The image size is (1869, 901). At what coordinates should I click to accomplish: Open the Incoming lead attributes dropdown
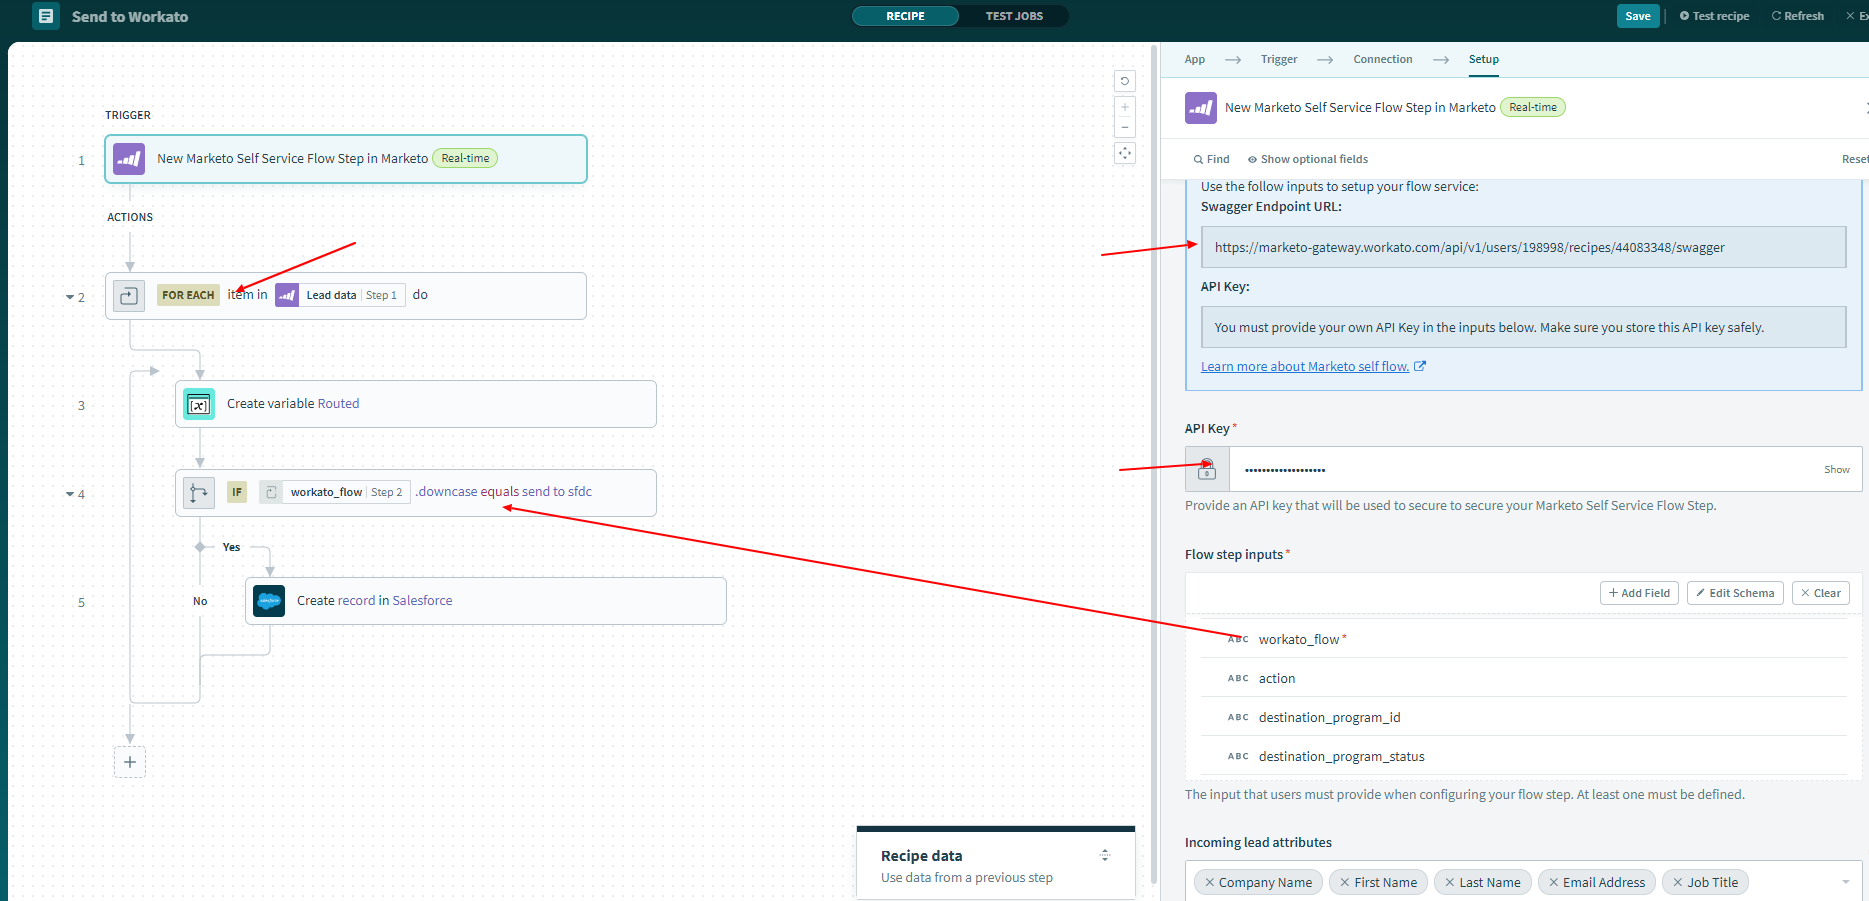[x=1845, y=882]
